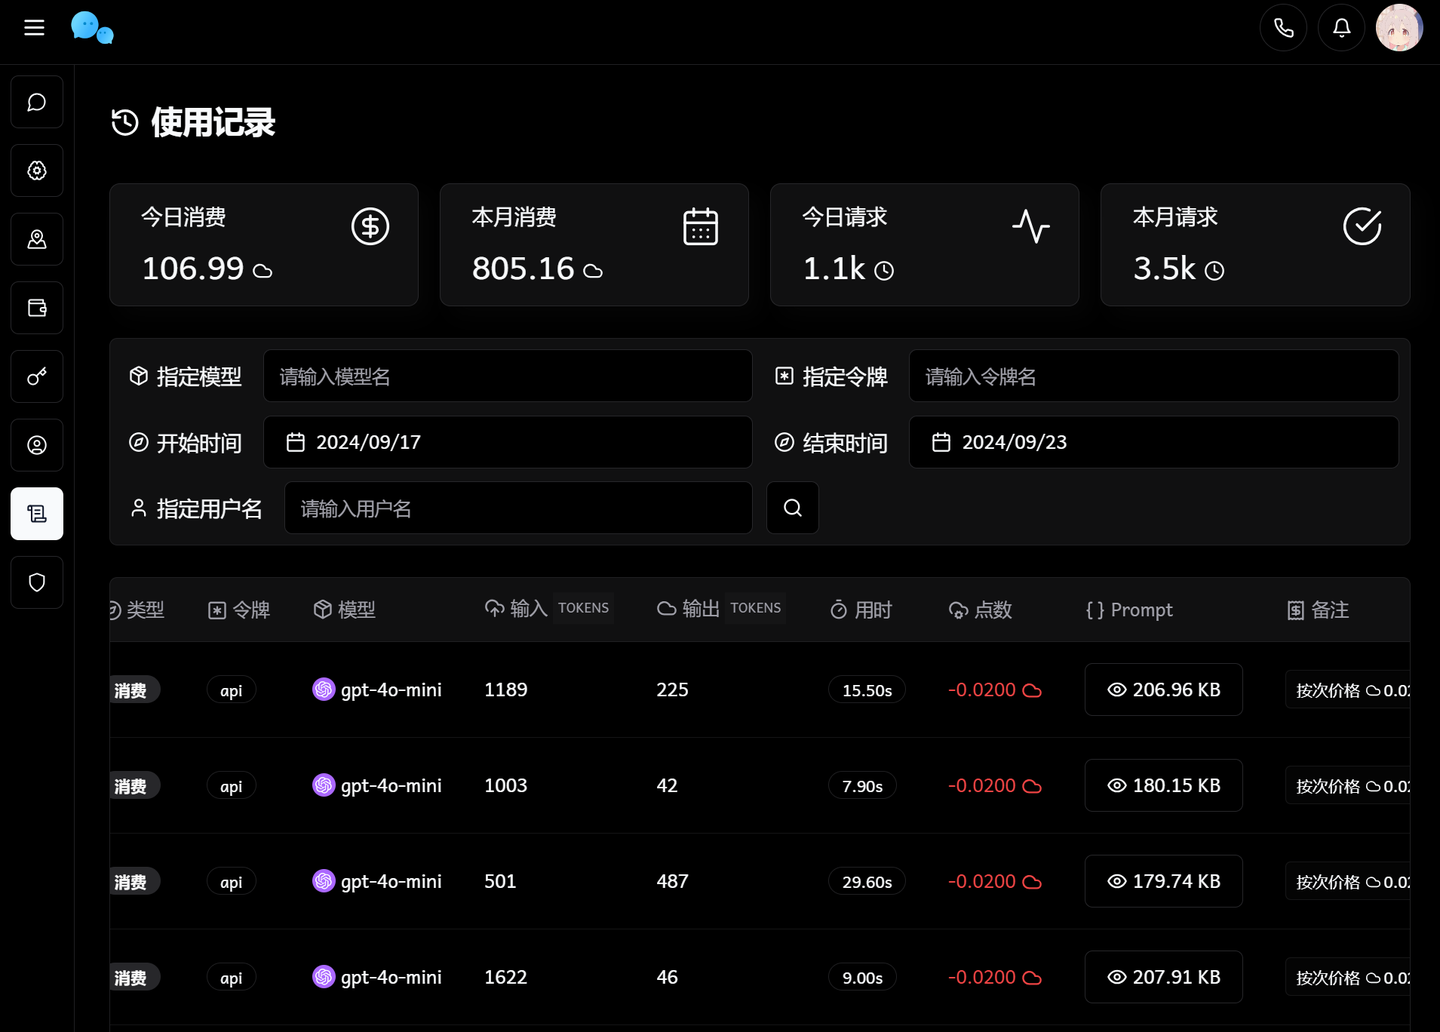
Task: Open the start date picker showing 2024/09/17
Action: (507, 442)
